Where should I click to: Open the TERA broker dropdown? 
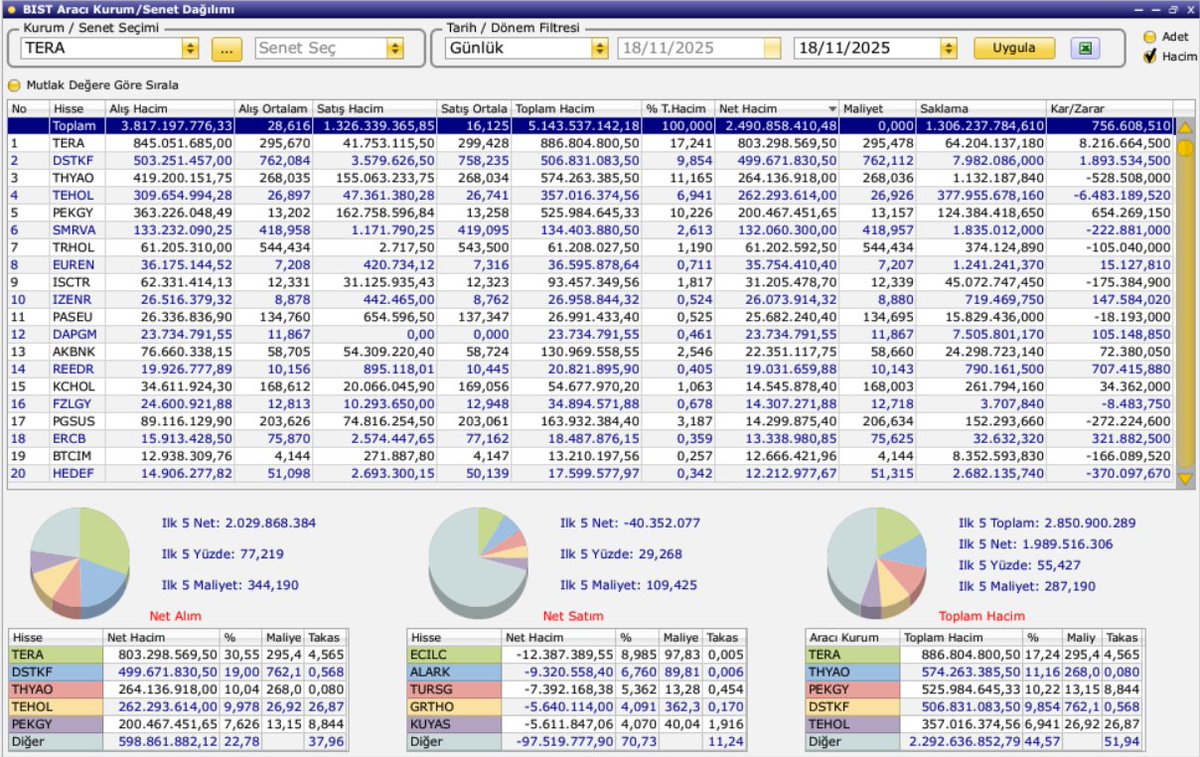click(190, 48)
